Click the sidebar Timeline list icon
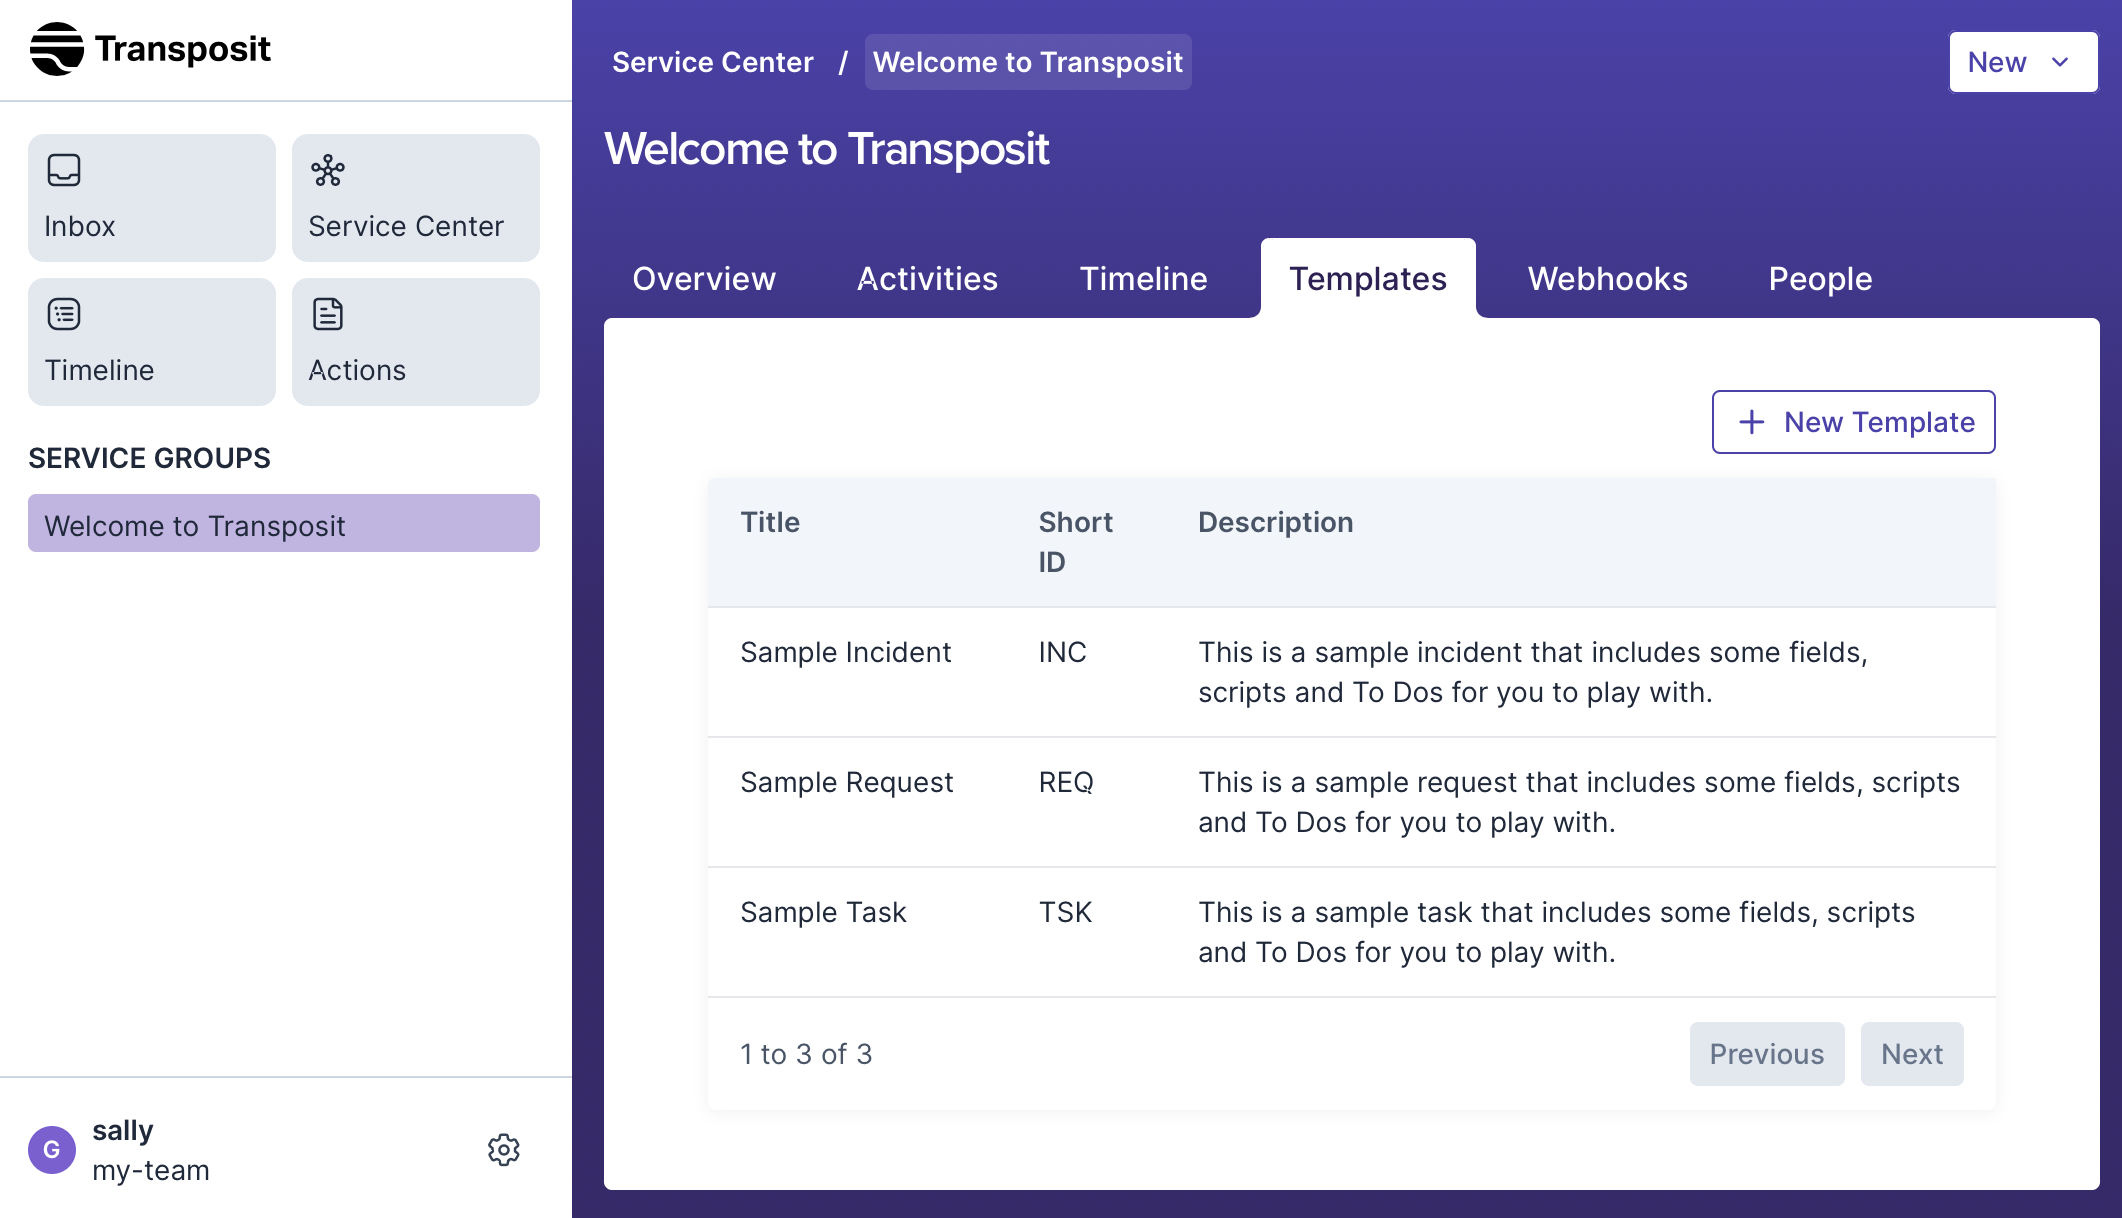This screenshot has height=1218, width=2122. tap(64, 314)
